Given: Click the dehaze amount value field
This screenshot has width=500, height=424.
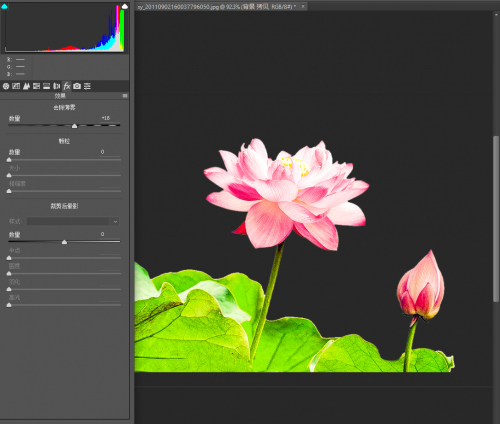Looking at the screenshot, I should click(109, 118).
